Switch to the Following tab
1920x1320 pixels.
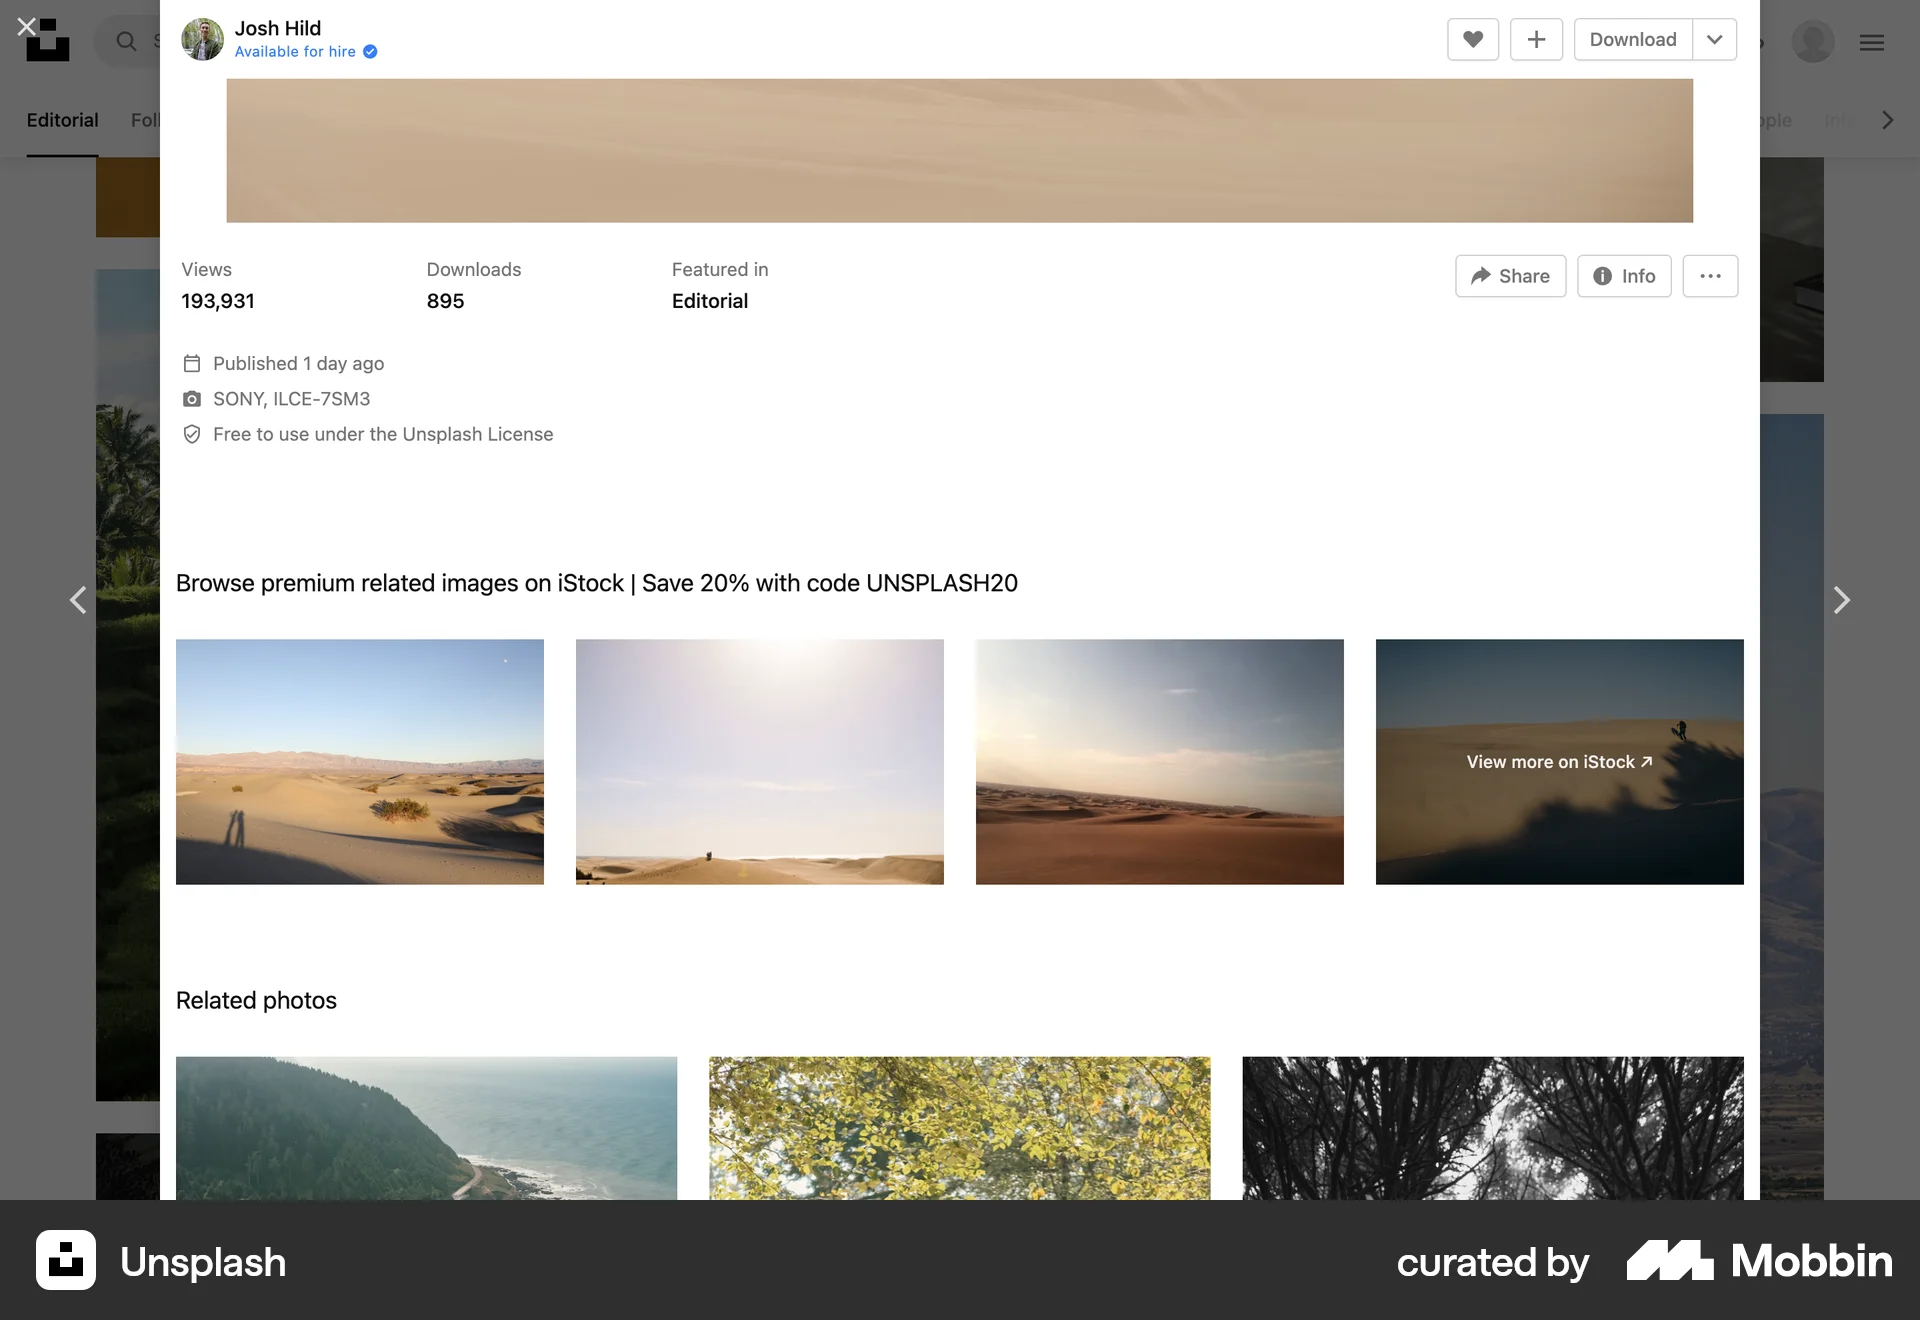click(x=148, y=120)
